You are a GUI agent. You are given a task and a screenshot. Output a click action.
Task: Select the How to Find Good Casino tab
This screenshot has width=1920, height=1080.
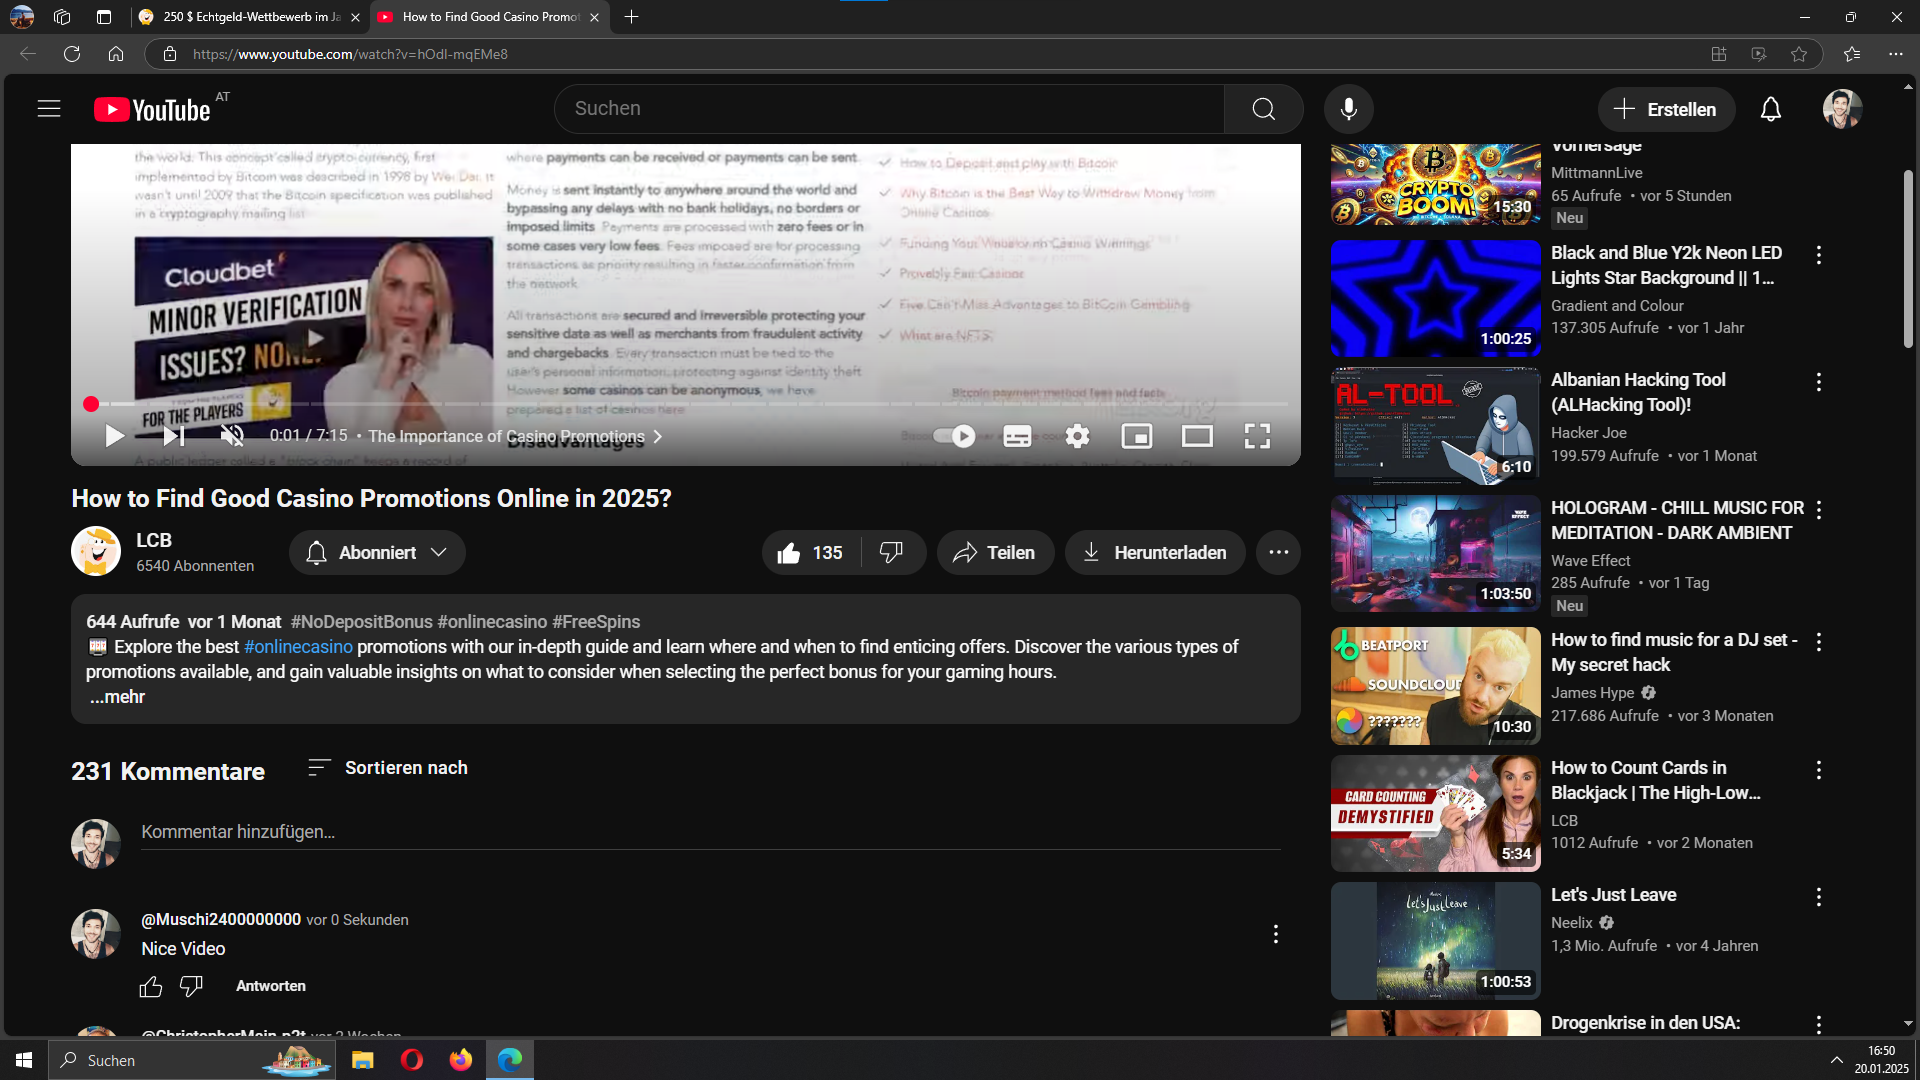(x=490, y=17)
